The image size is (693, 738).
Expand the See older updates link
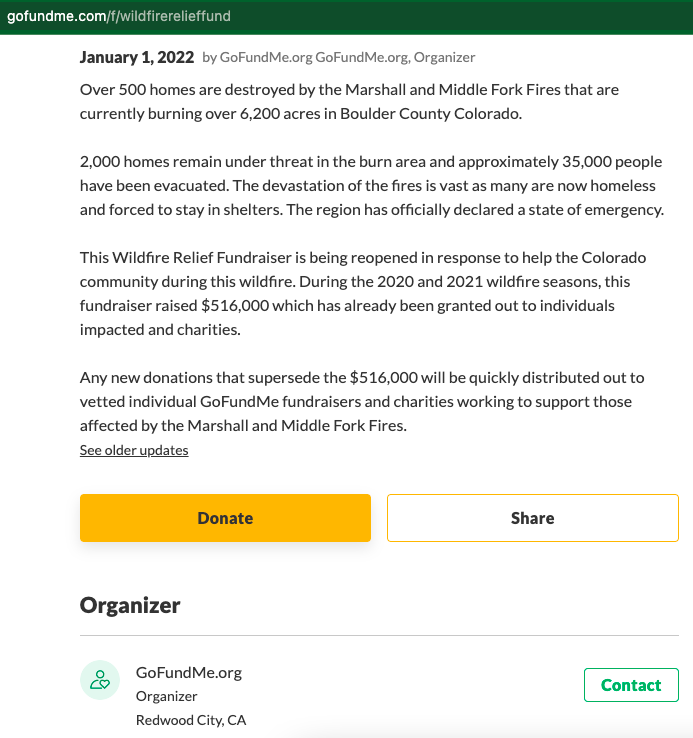[x=134, y=450]
